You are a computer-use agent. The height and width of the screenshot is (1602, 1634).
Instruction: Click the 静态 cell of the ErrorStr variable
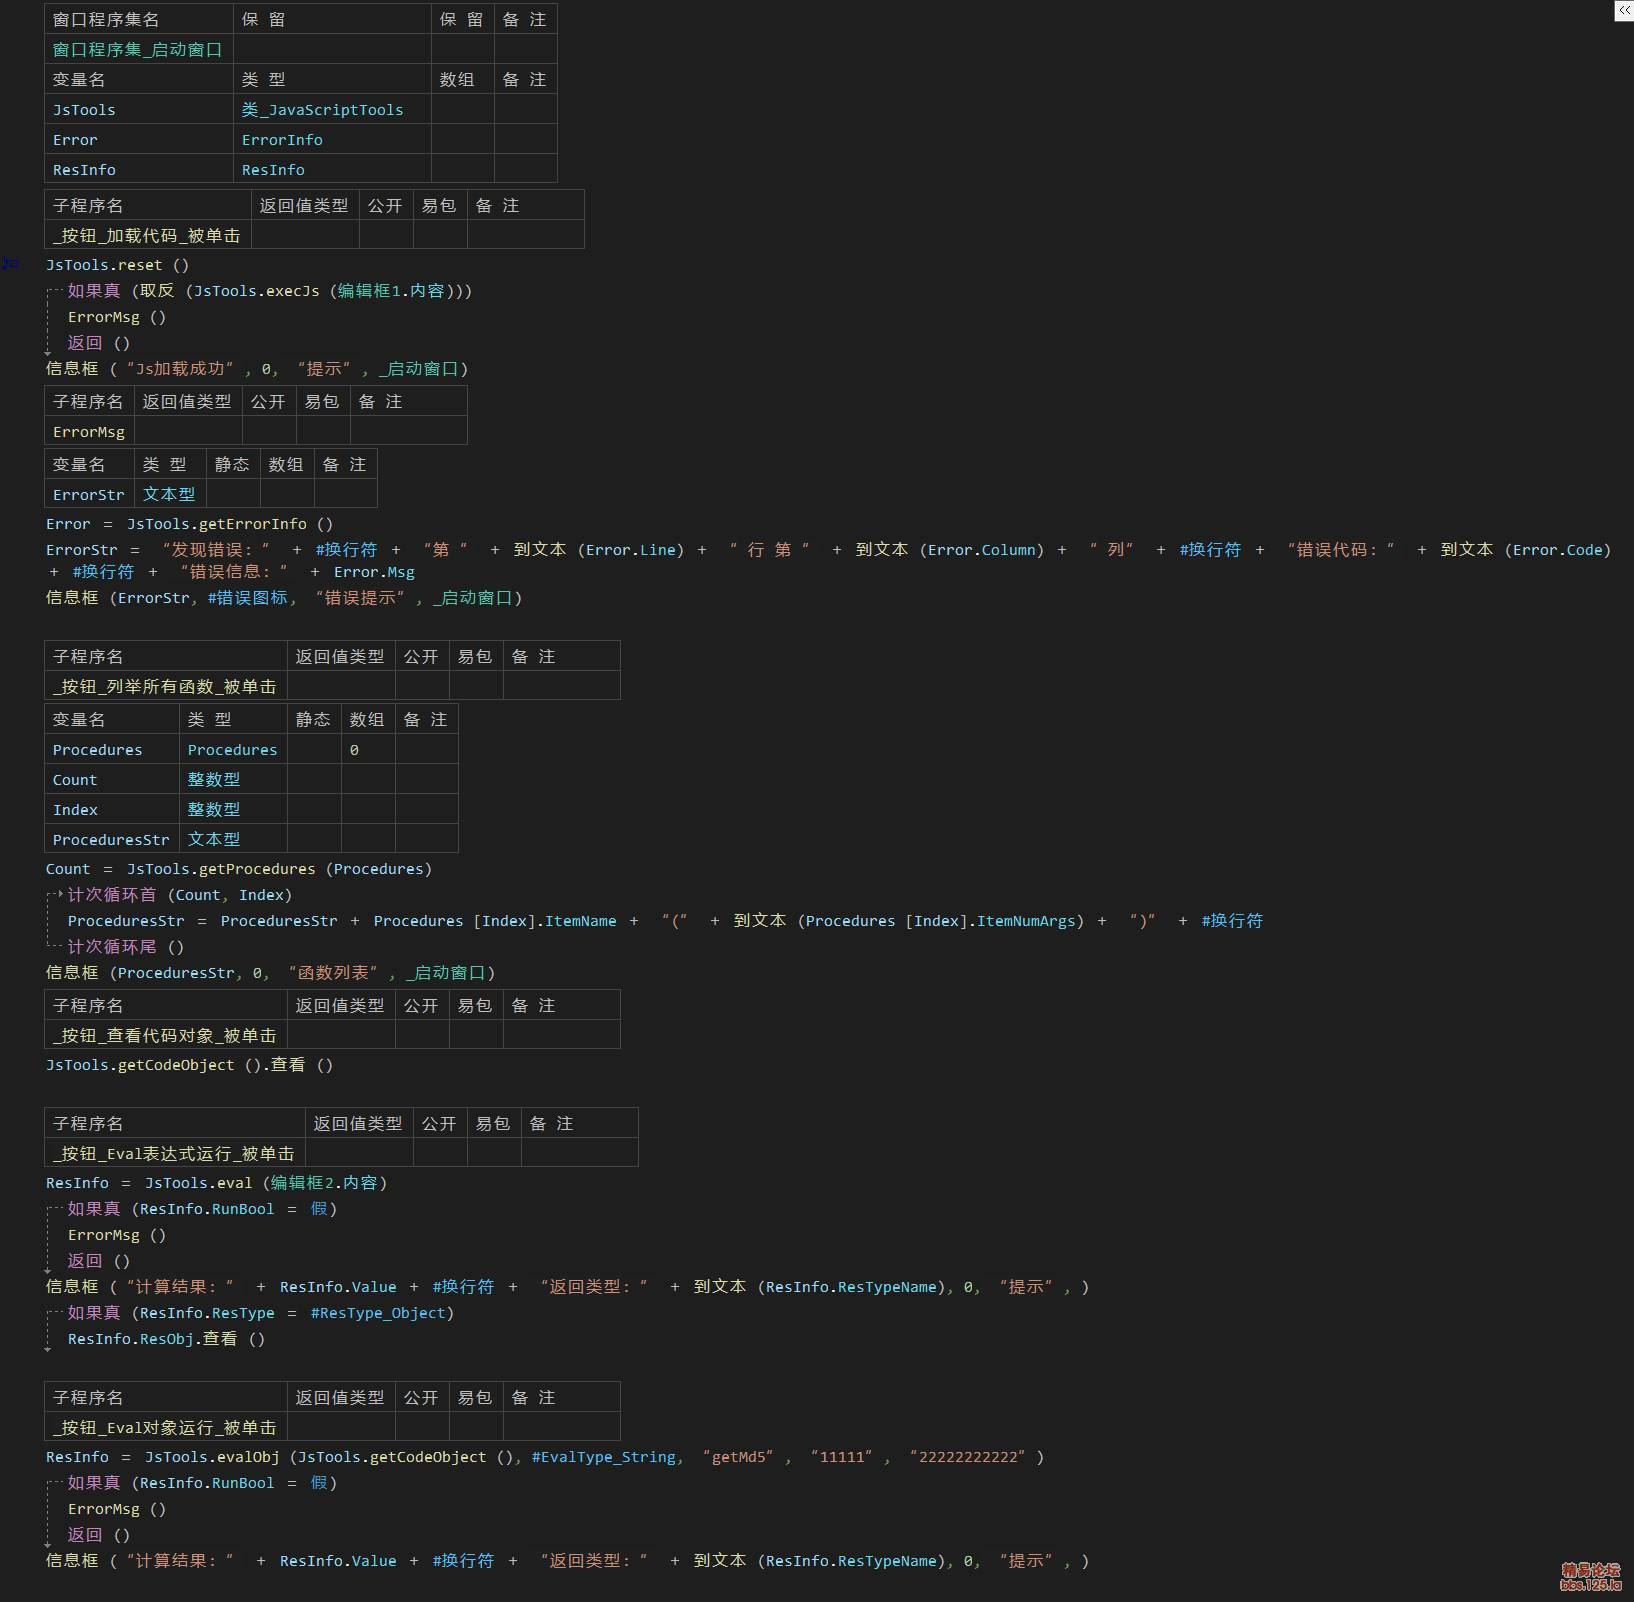tap(232, 494)
